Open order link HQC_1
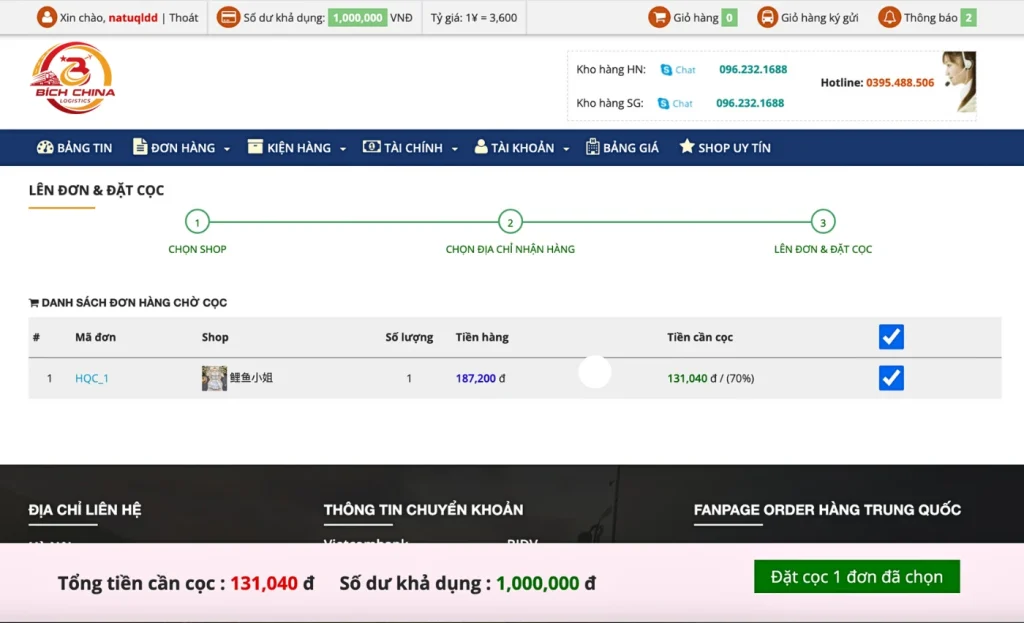The height and width of the screenshot is (623, 1024). tap(92, 378)
